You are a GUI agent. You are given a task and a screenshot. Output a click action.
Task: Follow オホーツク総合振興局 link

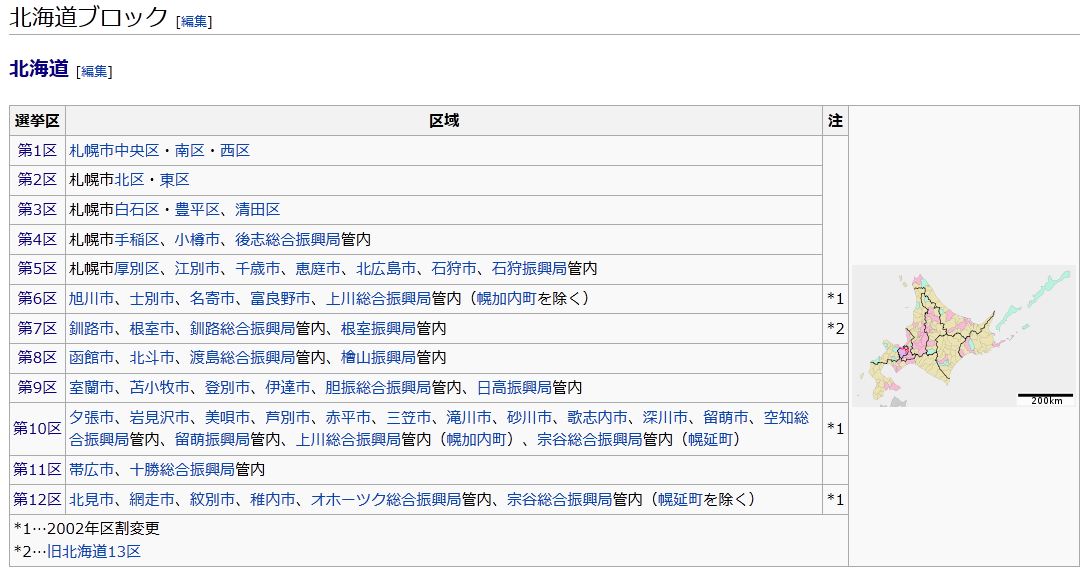tap(386, 499)
